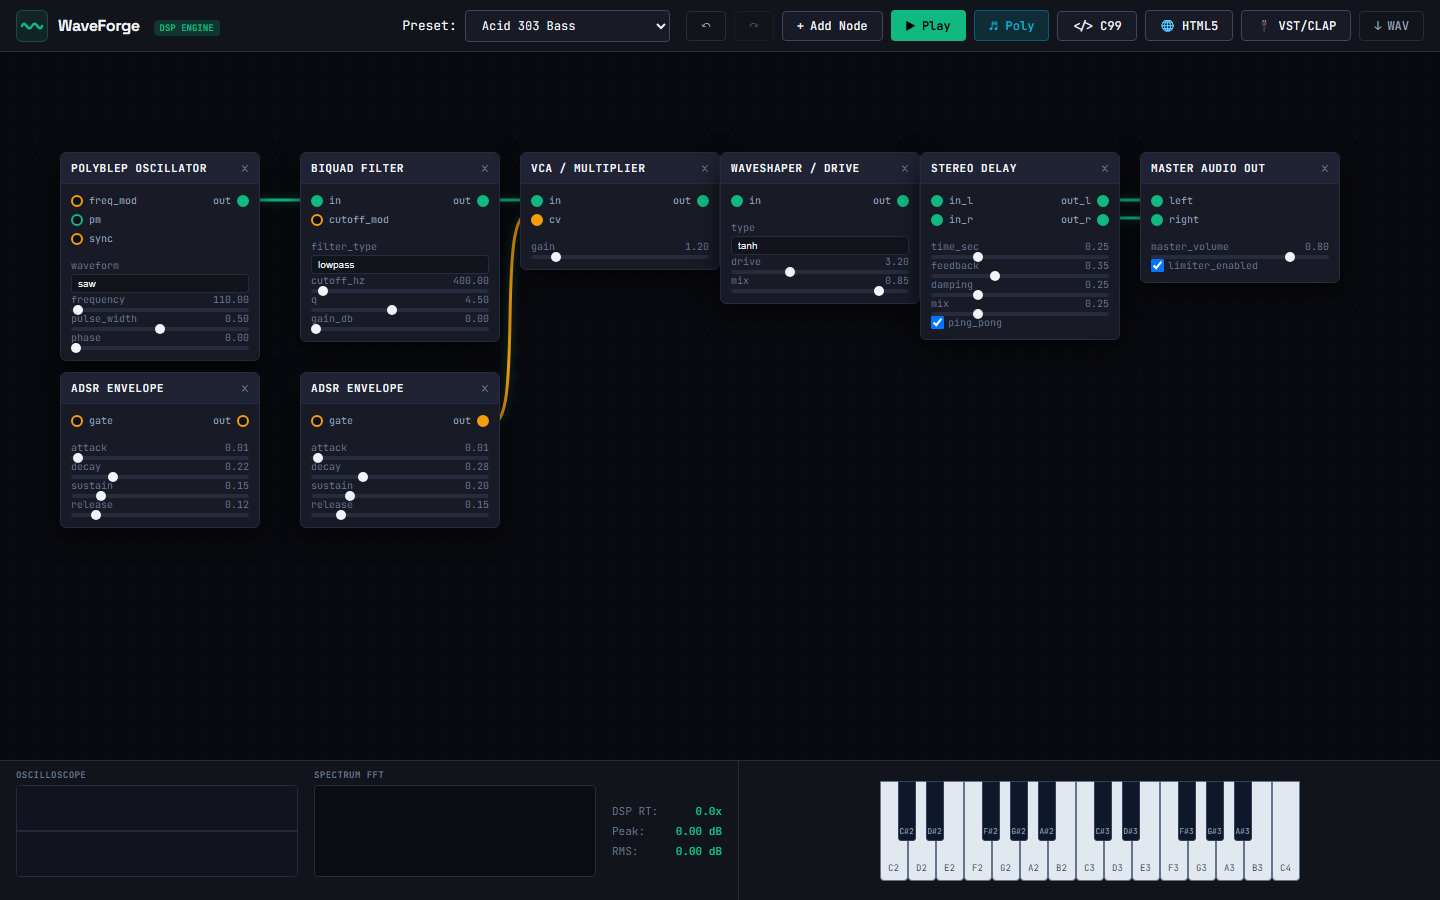Image resolution: width=1440 pixels, height=900 pixels.
Task: Click the undo arrow button
Action: coord(706,26)
